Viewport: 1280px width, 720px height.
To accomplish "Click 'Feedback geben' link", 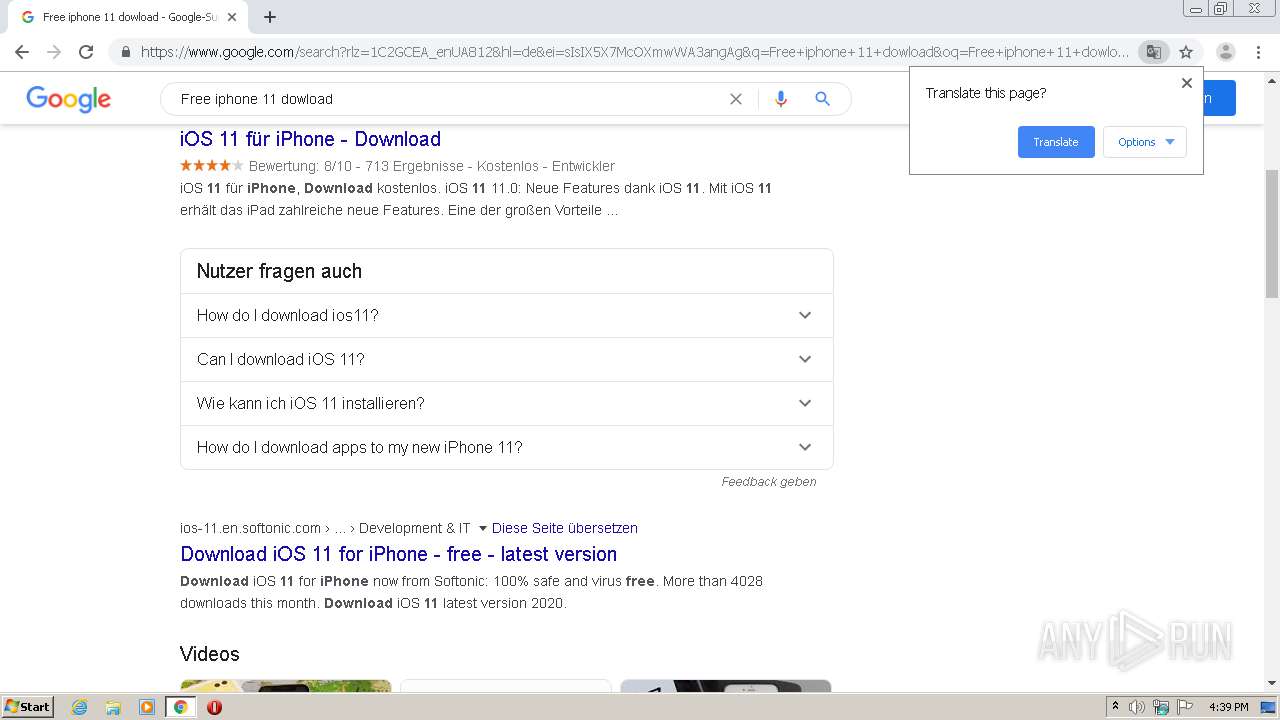I will pyautogui.click(x=769, y=482).
